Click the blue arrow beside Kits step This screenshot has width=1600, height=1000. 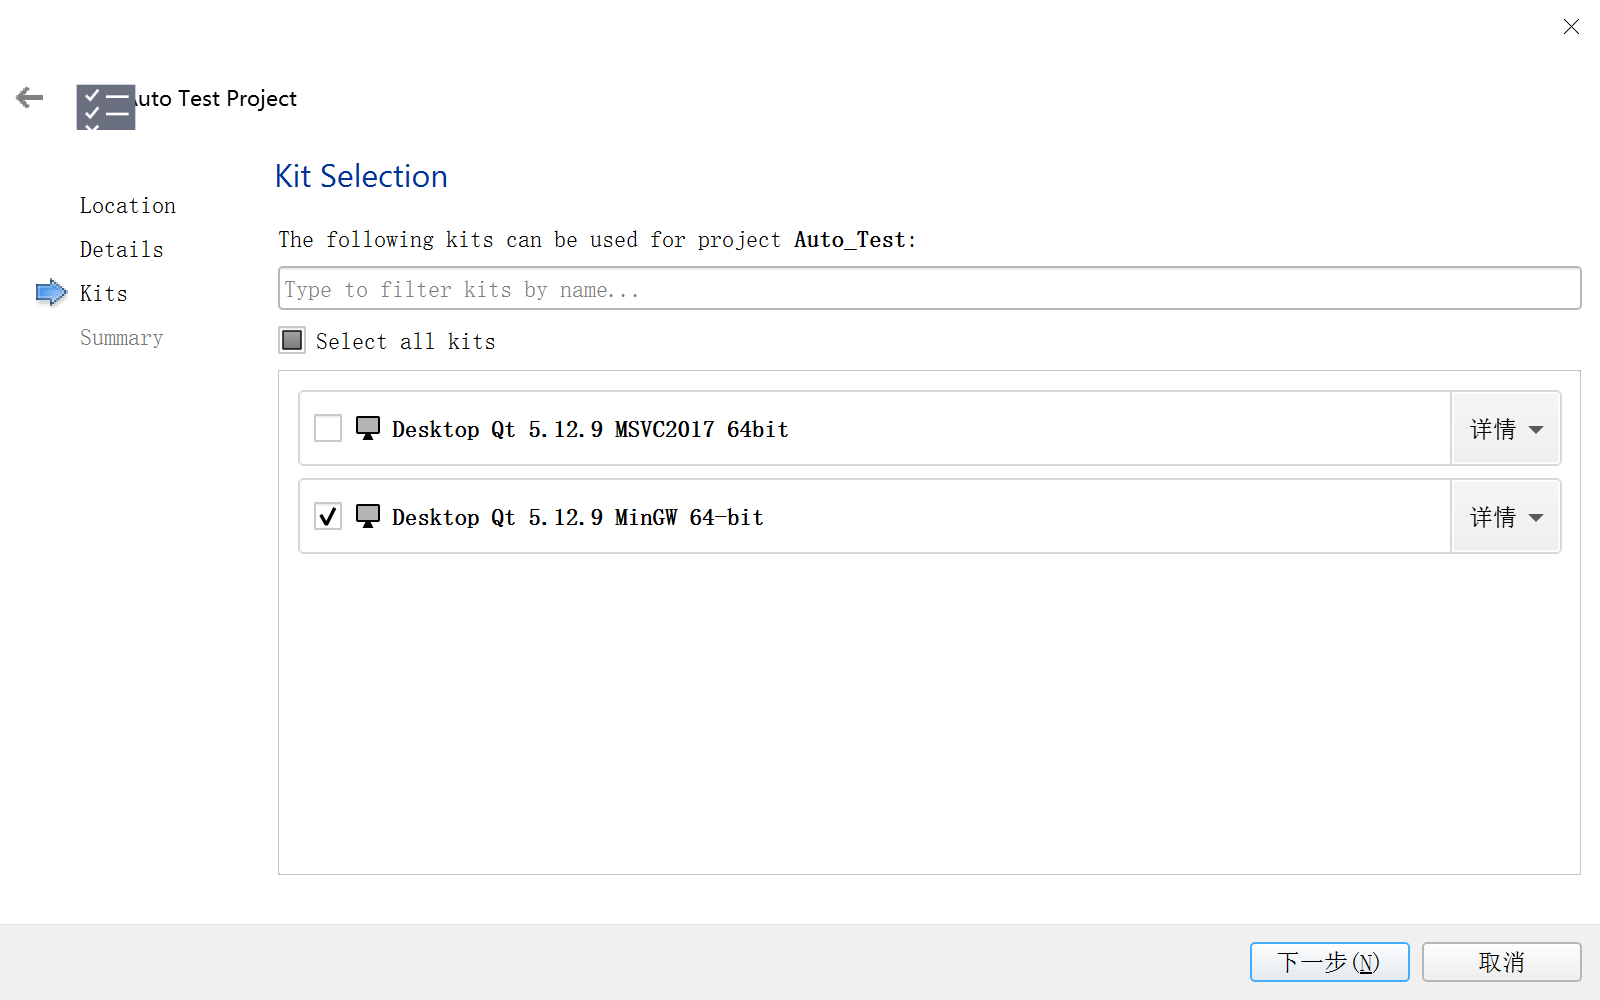[51, 293]
